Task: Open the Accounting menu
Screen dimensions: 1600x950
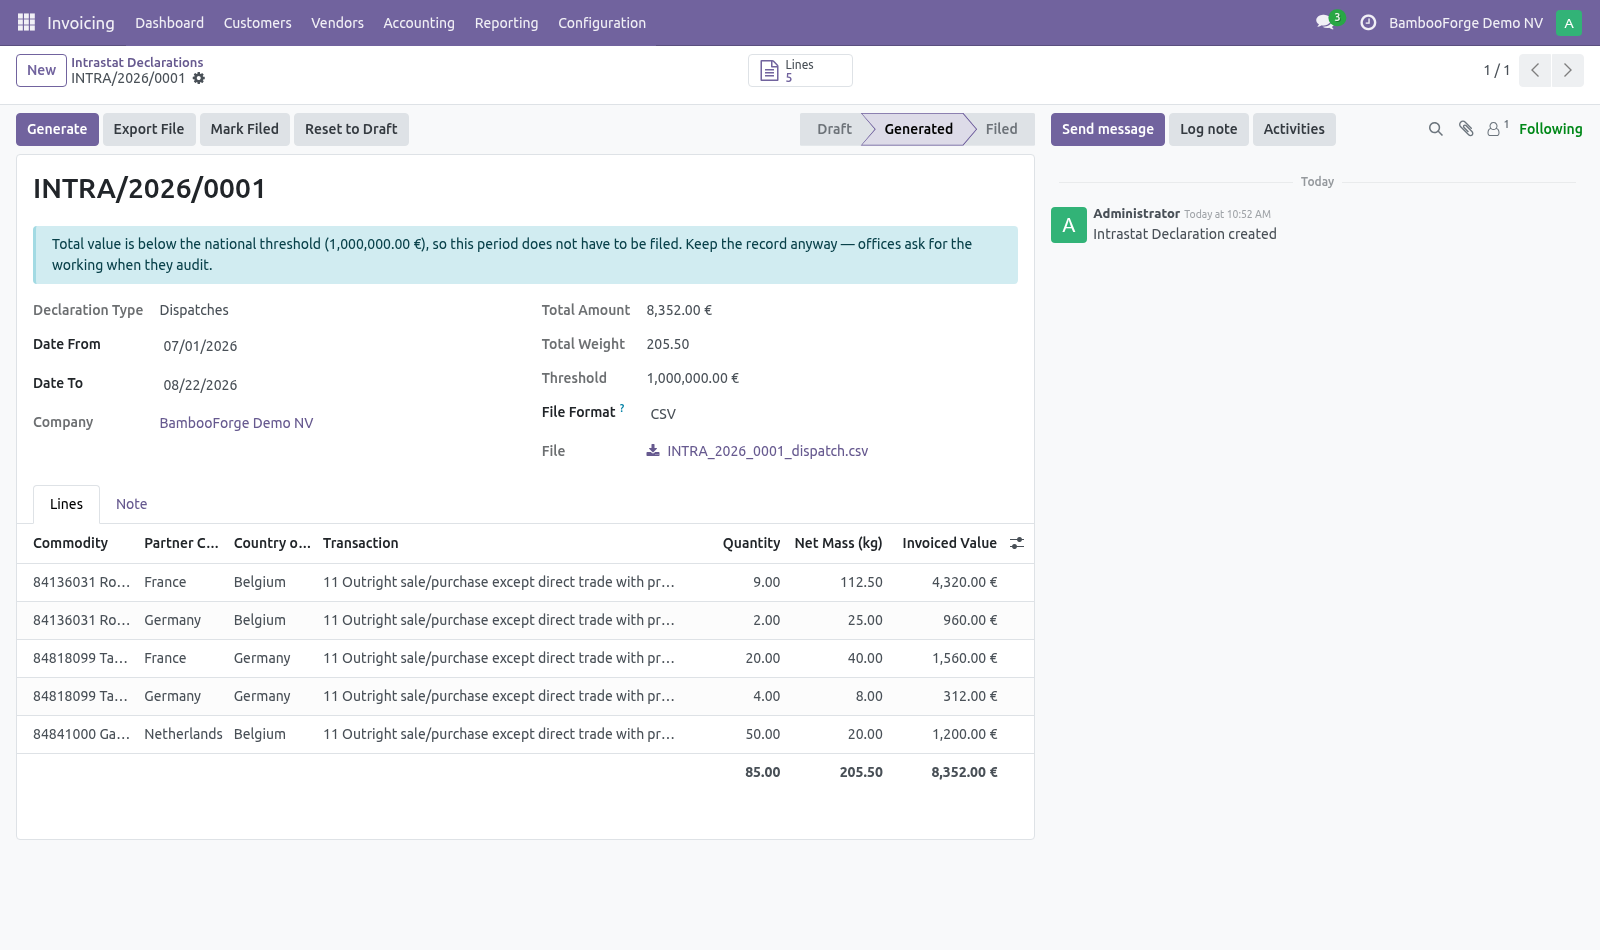Action: (x=419, y=23)
